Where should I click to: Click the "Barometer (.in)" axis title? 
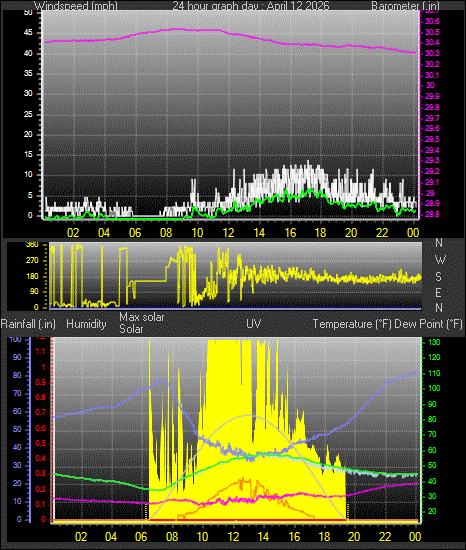pos(405,6)
